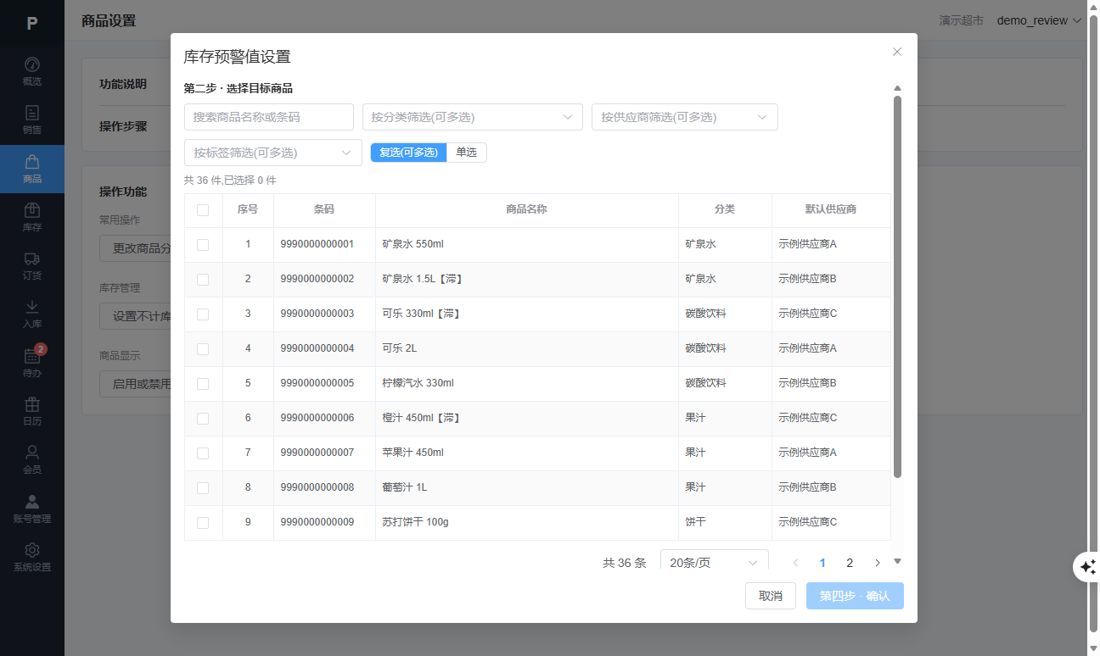
Task: Click the 演示超市 store name in header
Action: (x=961, y=20)
